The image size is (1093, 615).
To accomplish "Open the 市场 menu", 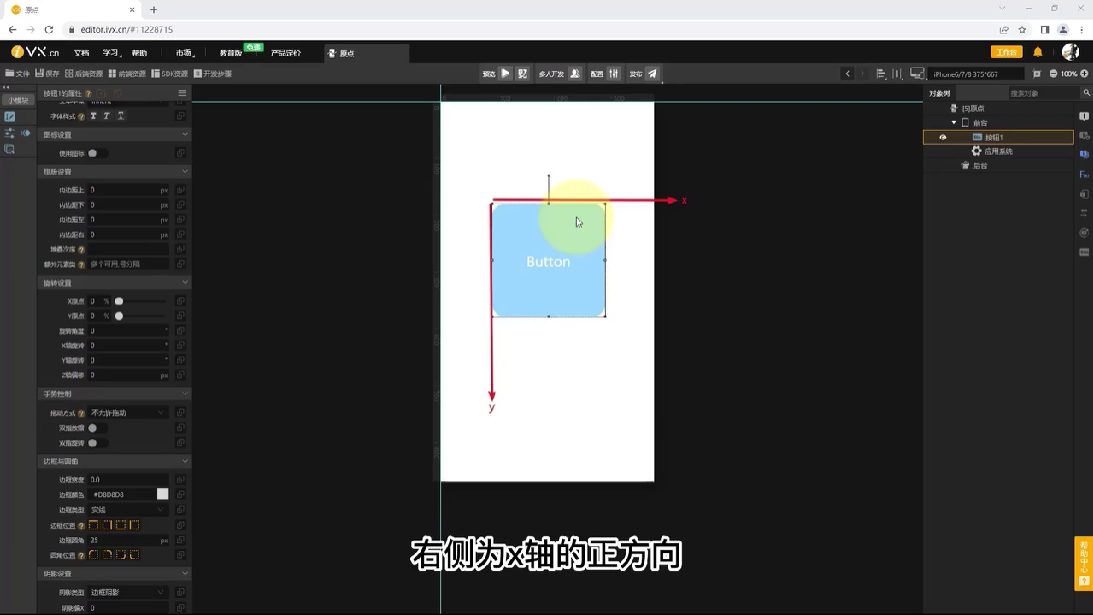I will click(x=184, y=53).
